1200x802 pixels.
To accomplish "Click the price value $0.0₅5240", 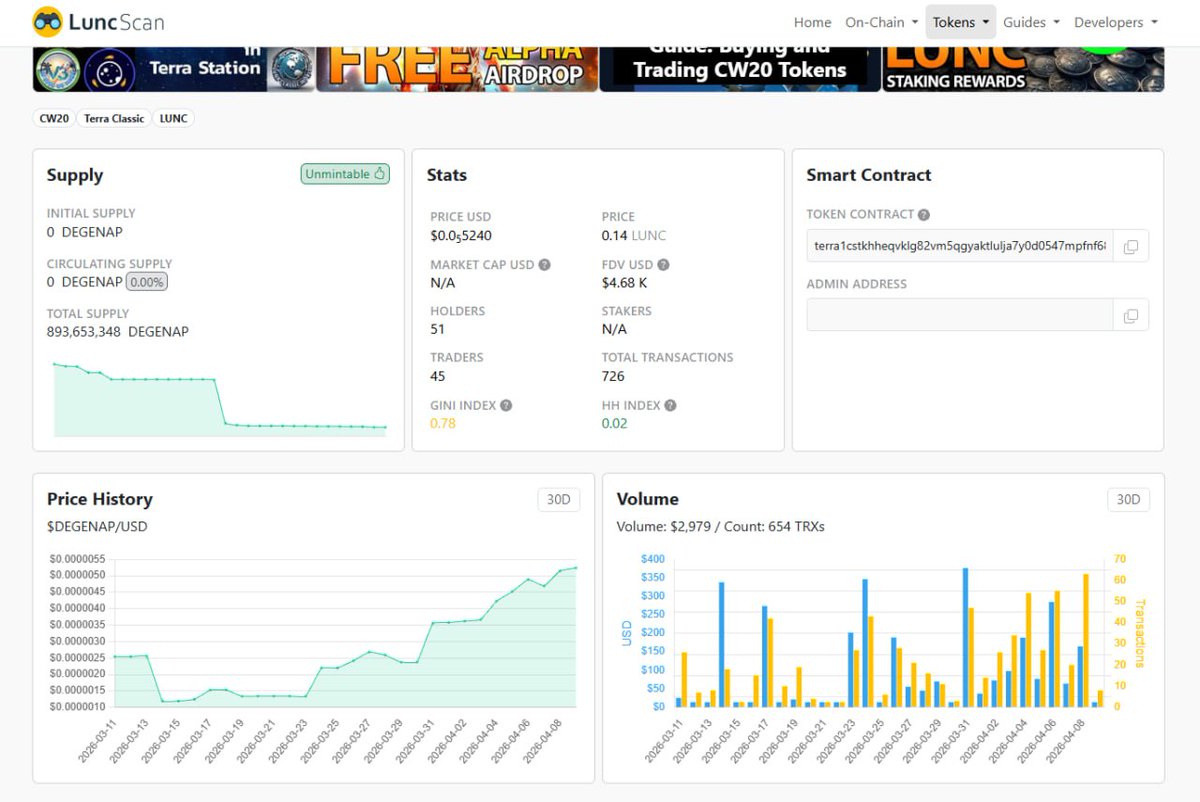I will pyautogui.click(x=461, y=236).
